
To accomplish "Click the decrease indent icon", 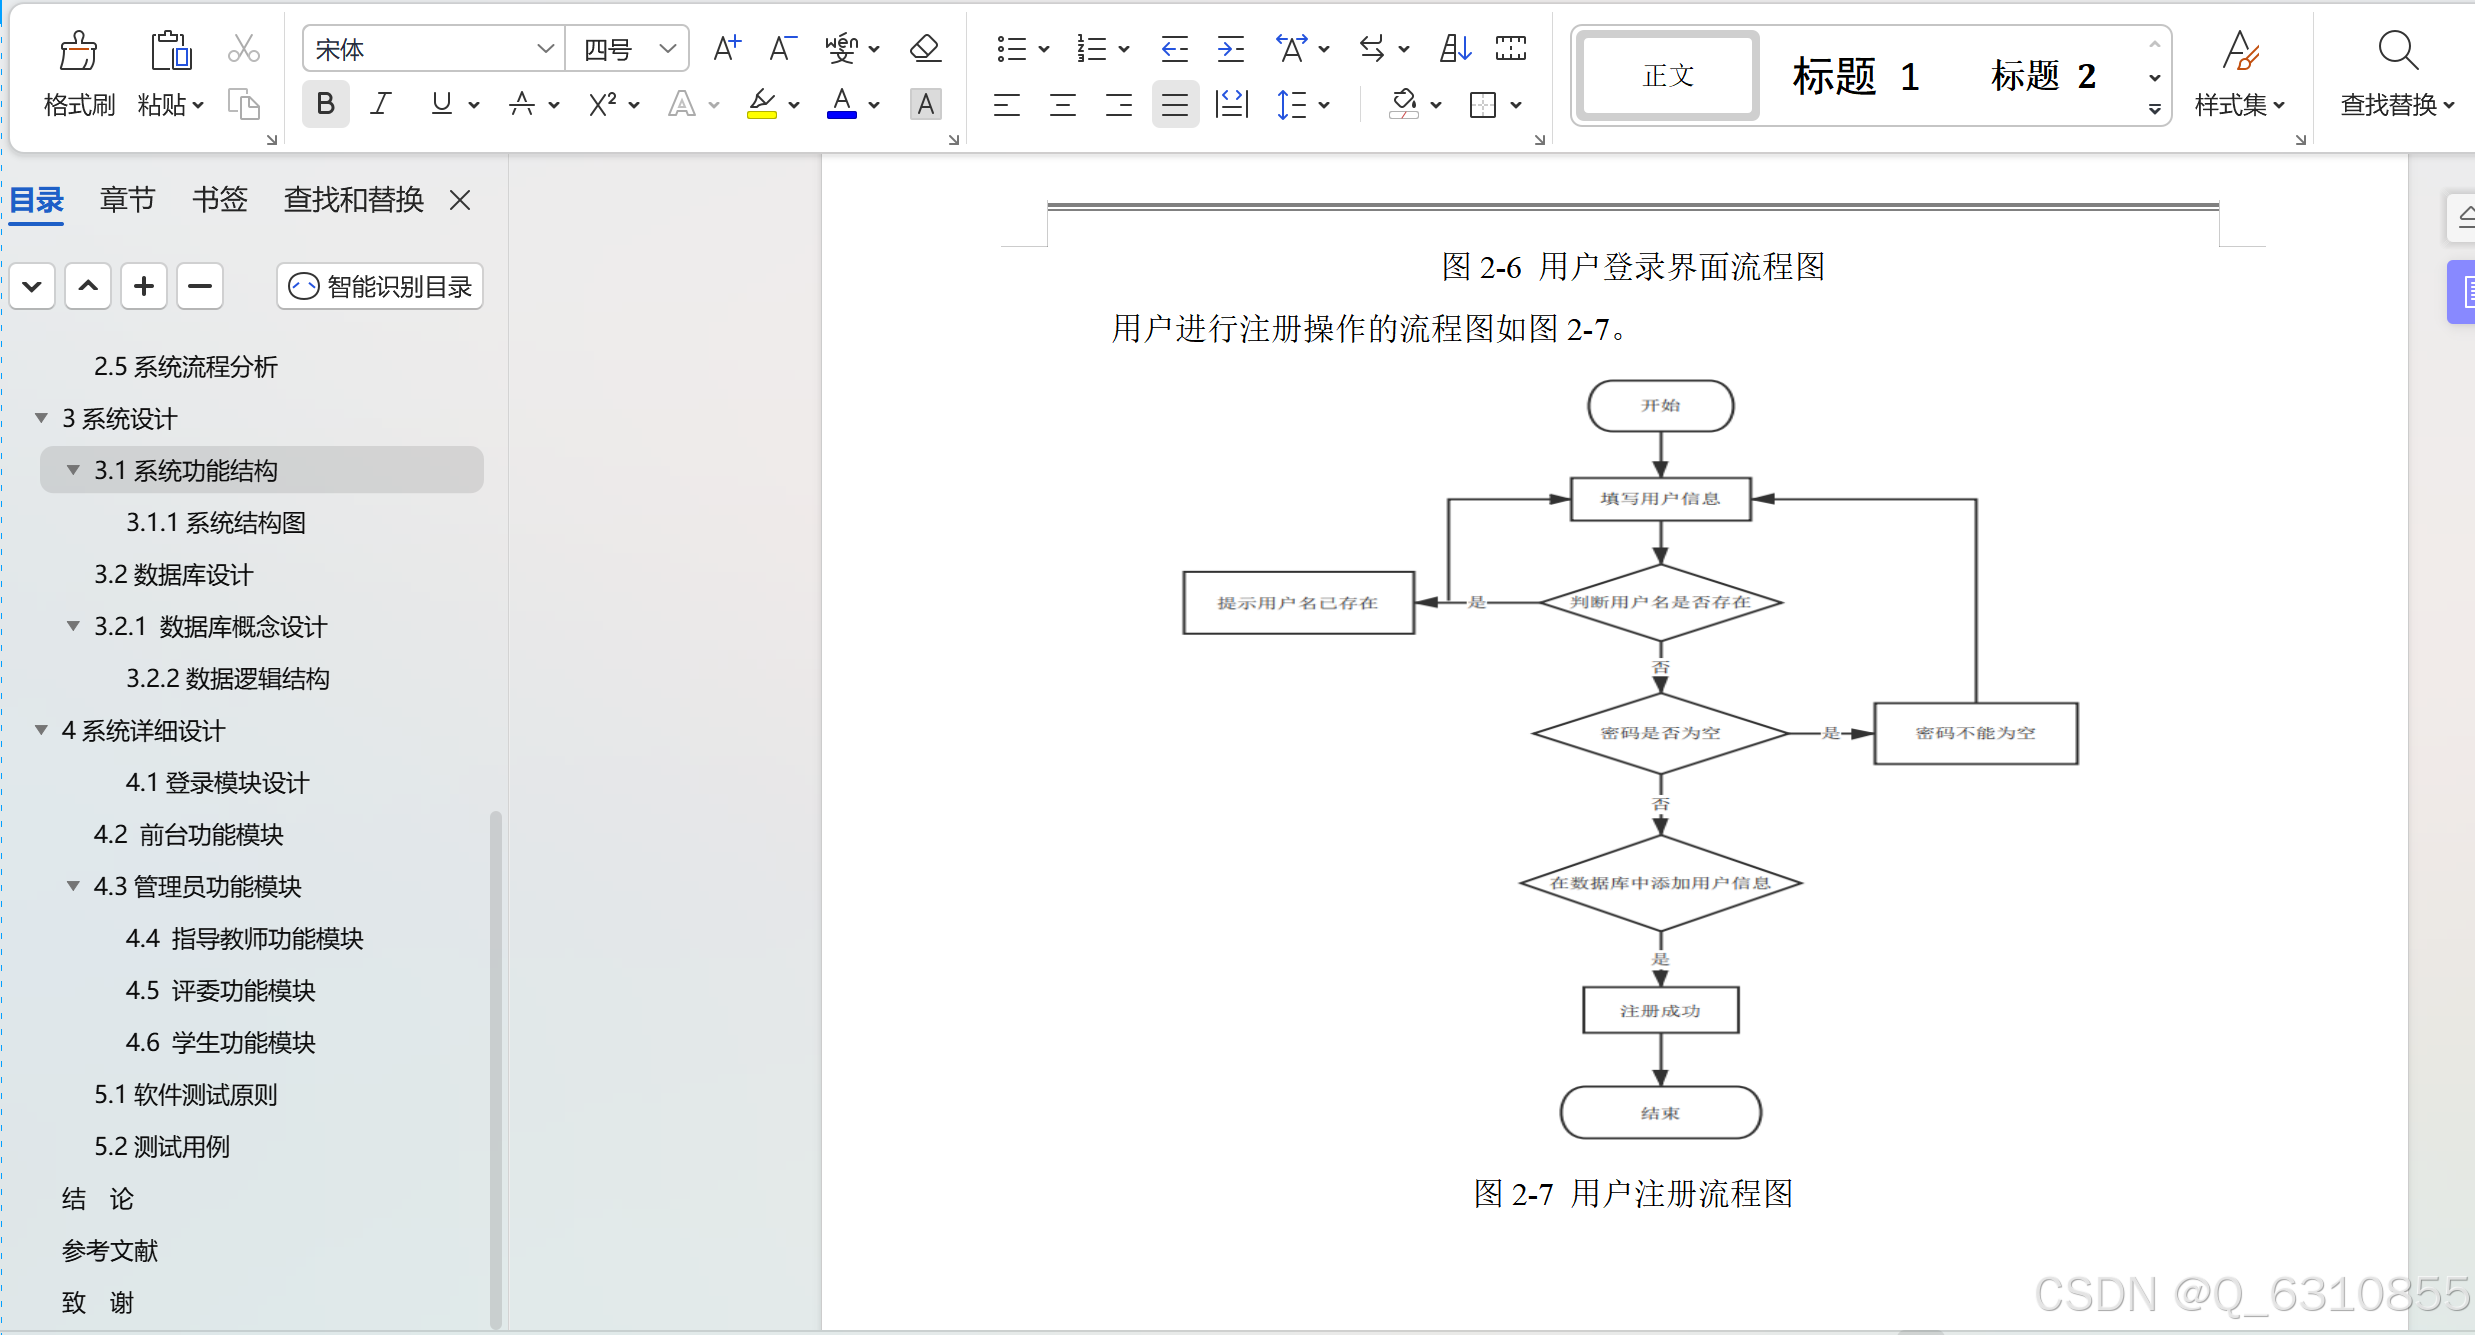I will 1174,48.
